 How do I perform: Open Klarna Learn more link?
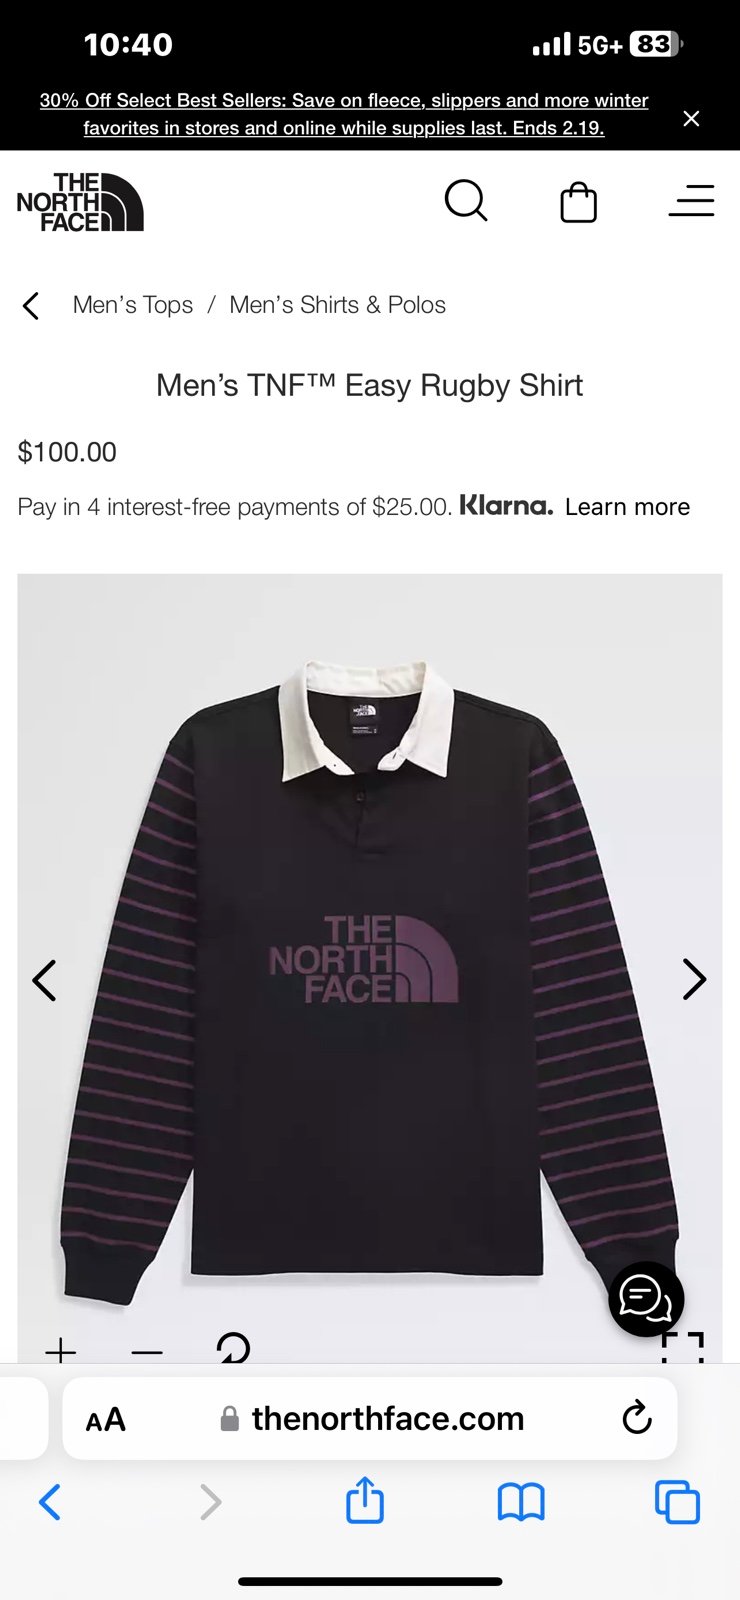point(627,507)
